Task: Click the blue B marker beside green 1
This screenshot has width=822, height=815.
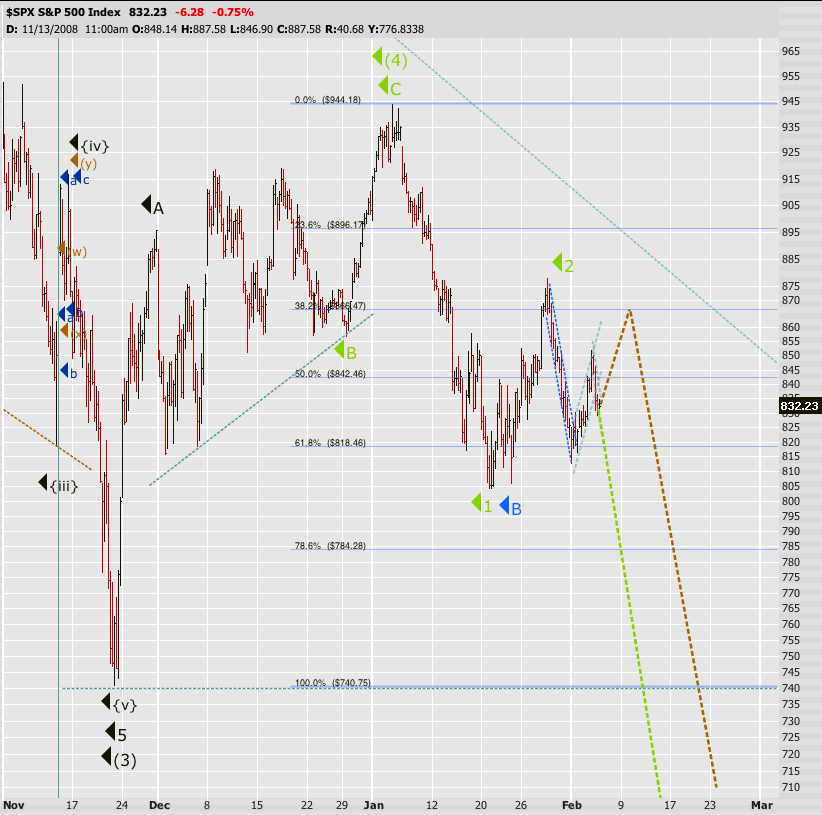Action: 511,507
